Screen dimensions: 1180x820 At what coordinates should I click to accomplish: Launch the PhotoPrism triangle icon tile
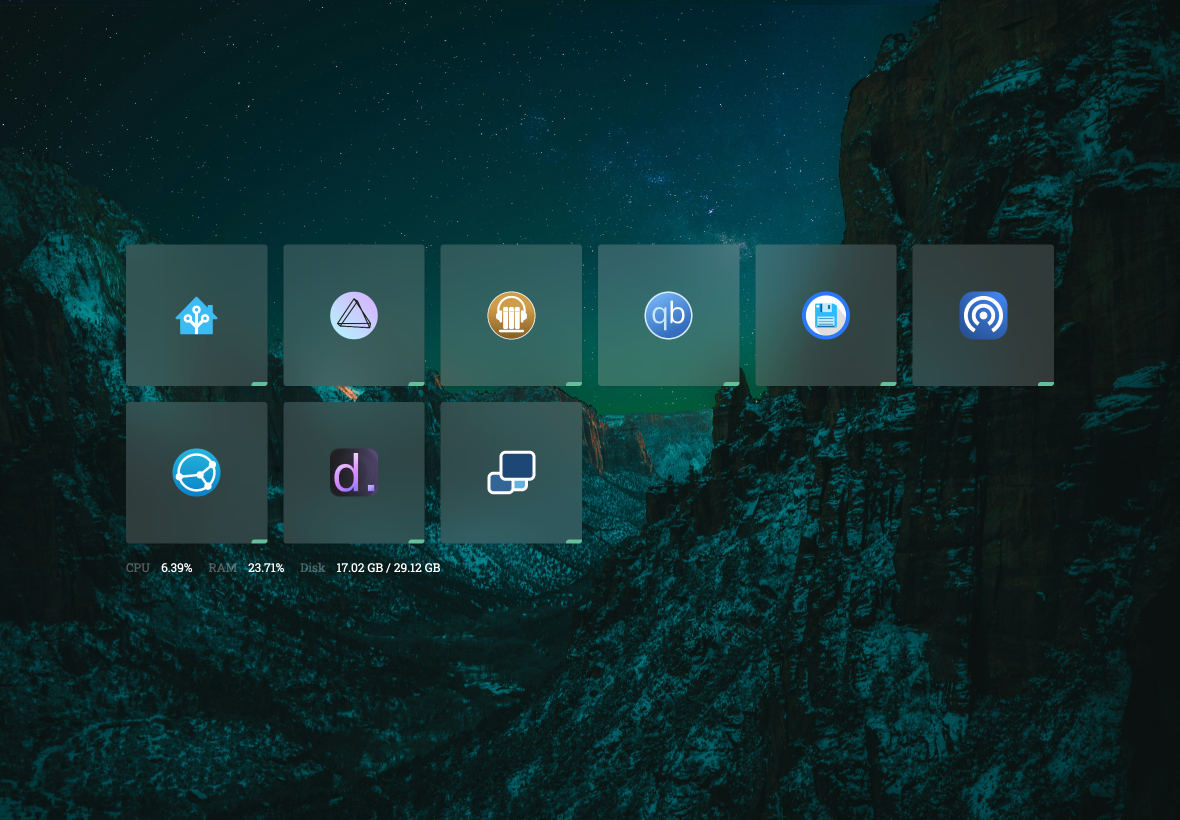pos(354,315)
